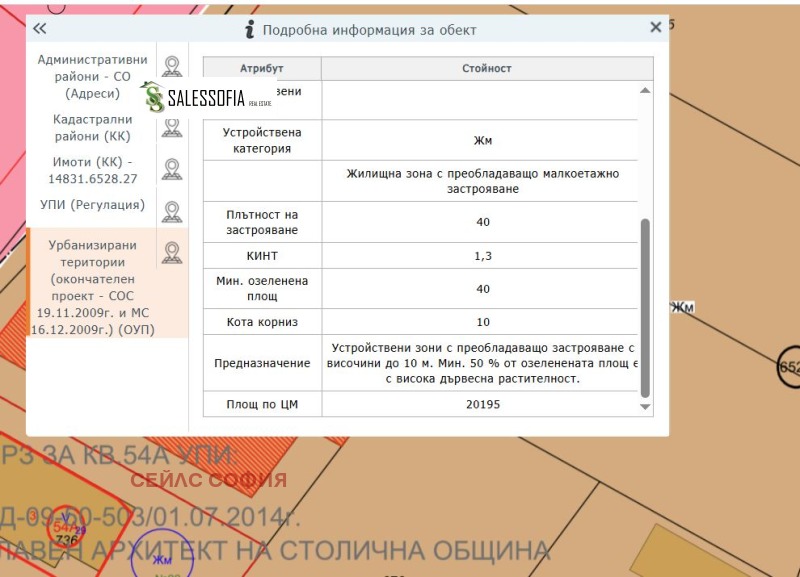The height and width of the screenshot is (577, 800).
Task: Click the Атрибут column header
Action: pos(262,68)
